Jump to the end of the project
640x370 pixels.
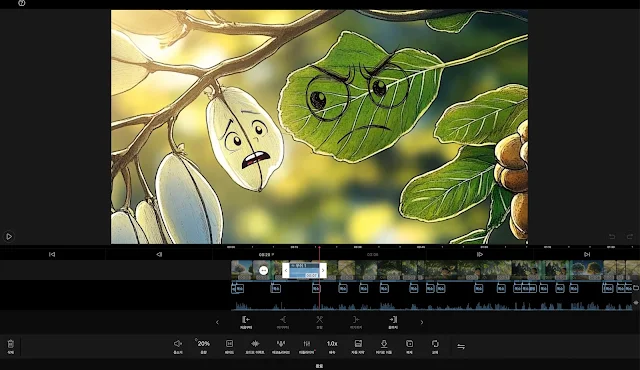587,254
